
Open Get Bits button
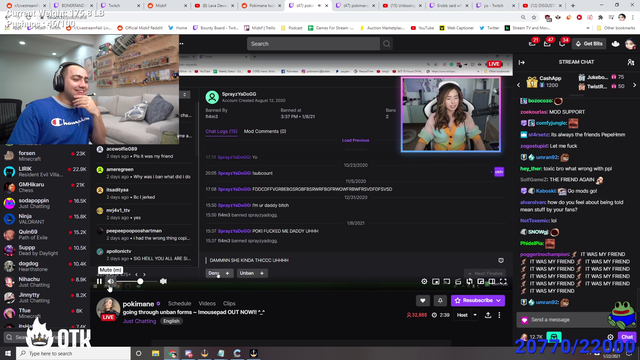pos(589,44)
